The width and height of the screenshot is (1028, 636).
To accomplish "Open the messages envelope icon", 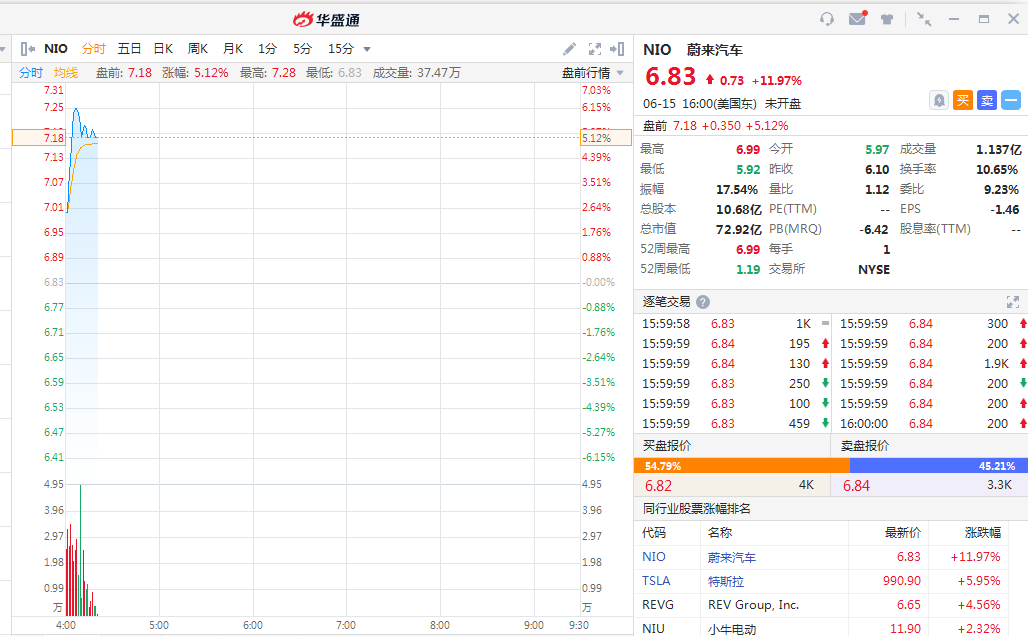I will [857, 19].
